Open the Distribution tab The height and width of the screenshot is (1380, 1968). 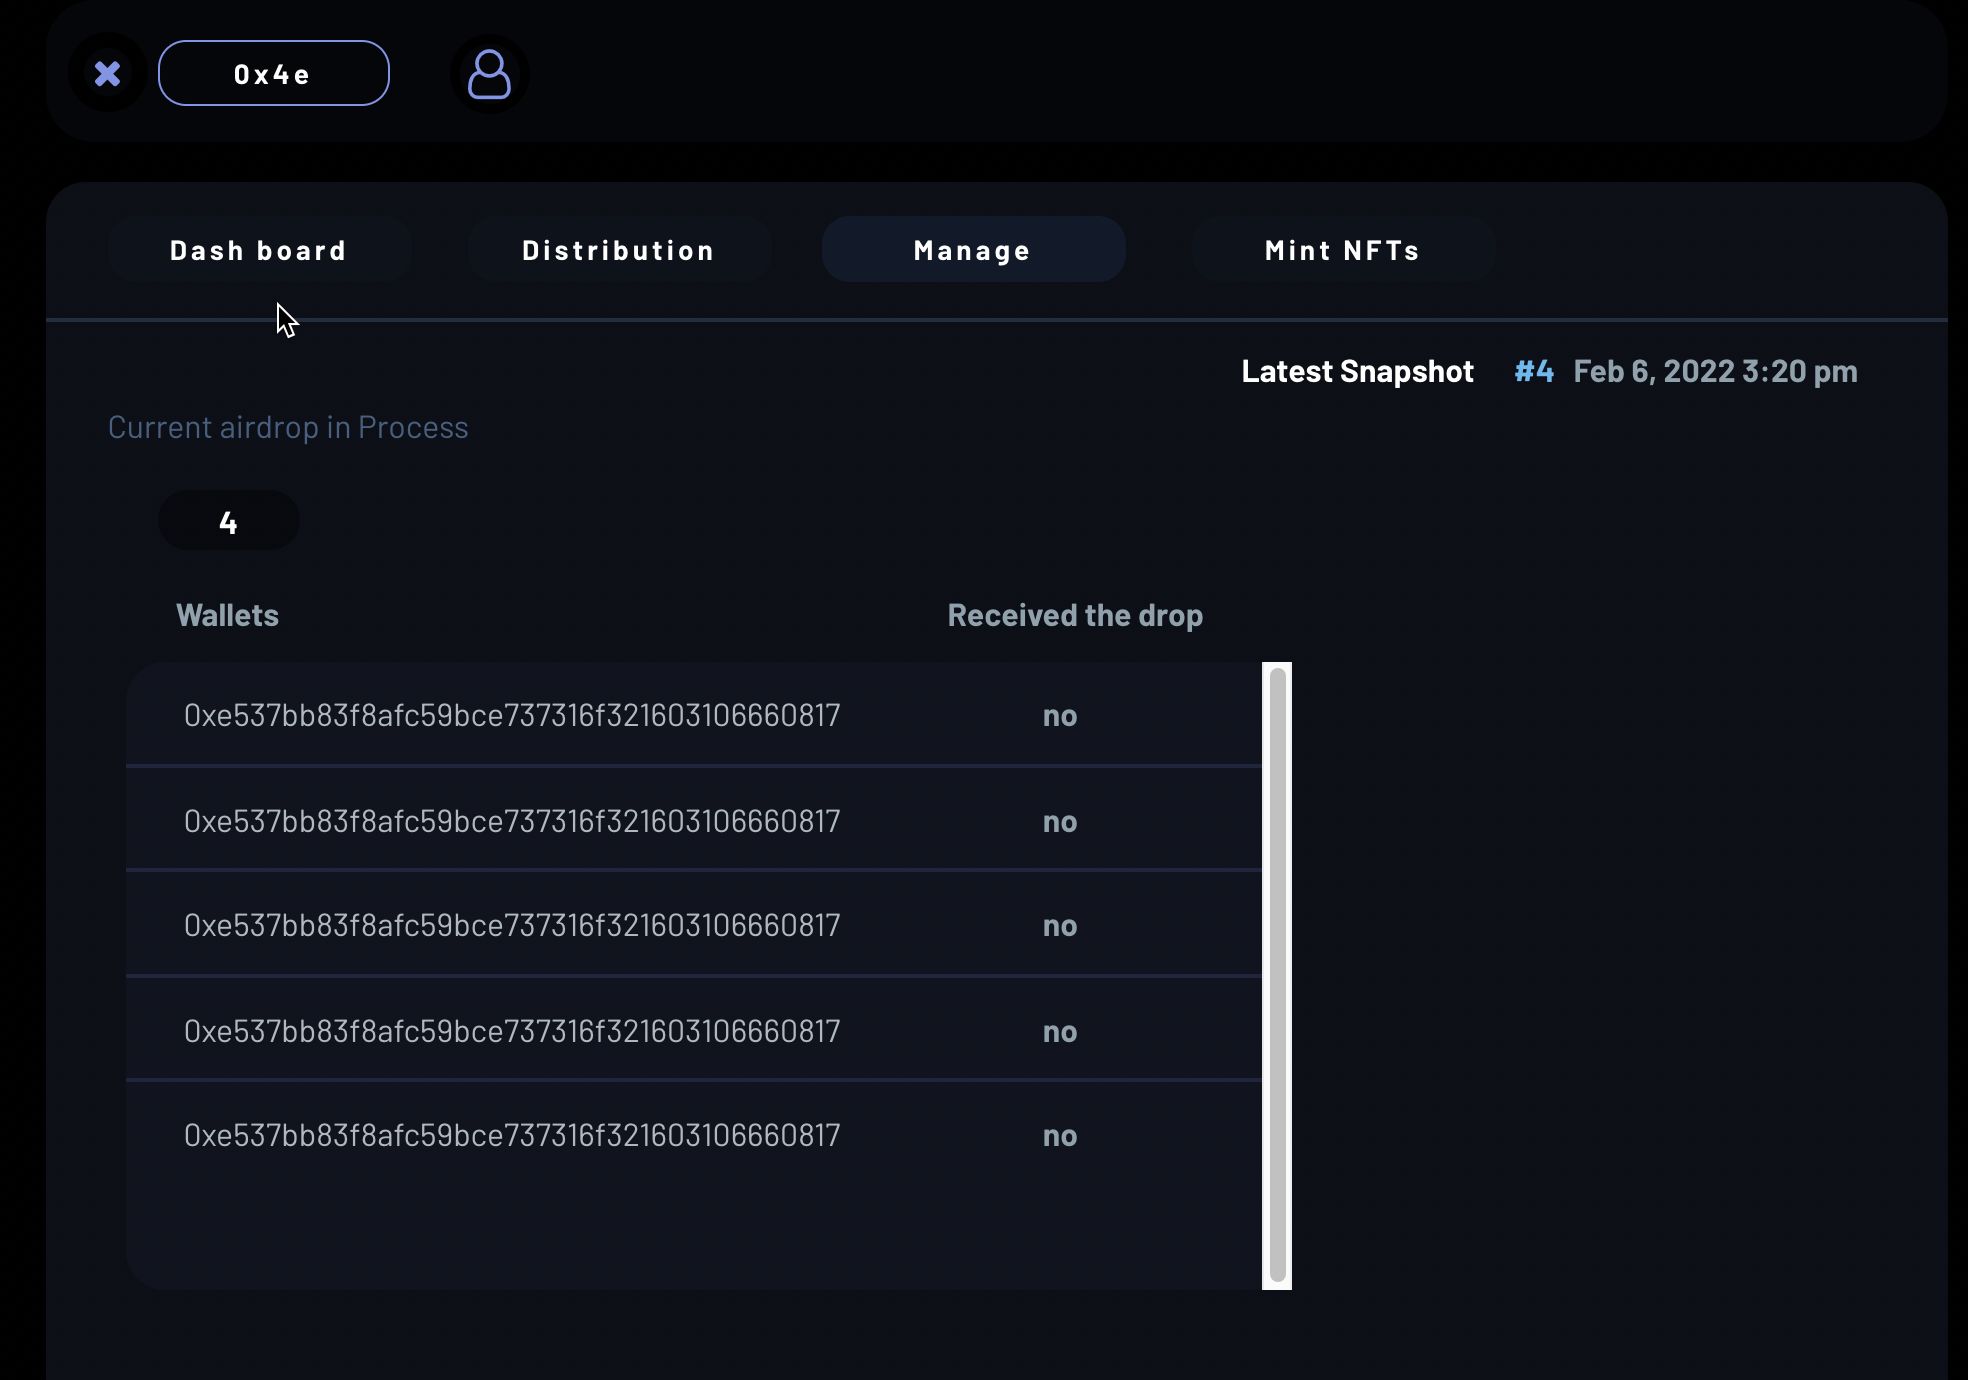tap(618, 250)
